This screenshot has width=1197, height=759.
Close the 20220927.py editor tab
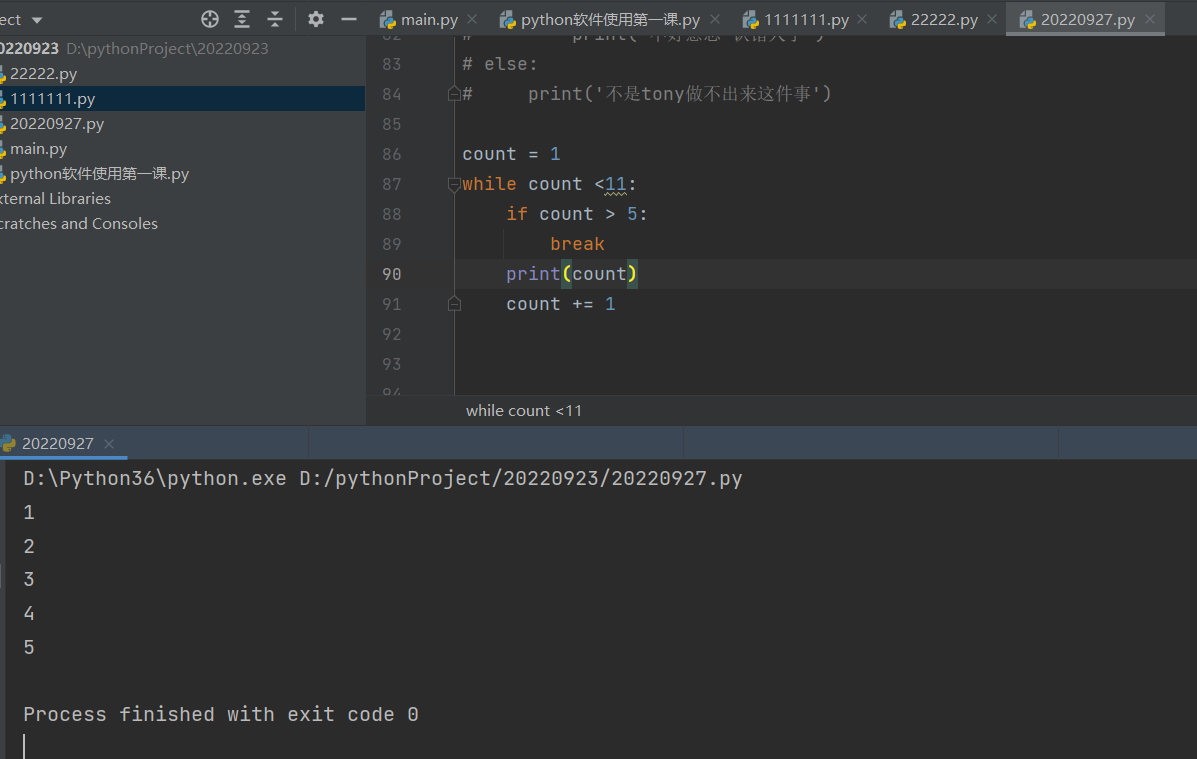coord(1150,19)
